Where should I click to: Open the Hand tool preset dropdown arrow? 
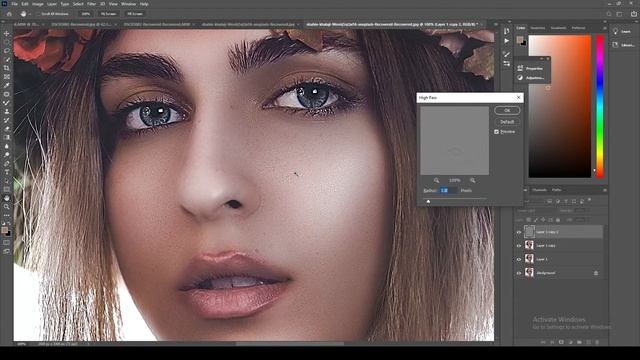[x=30, y=14]
